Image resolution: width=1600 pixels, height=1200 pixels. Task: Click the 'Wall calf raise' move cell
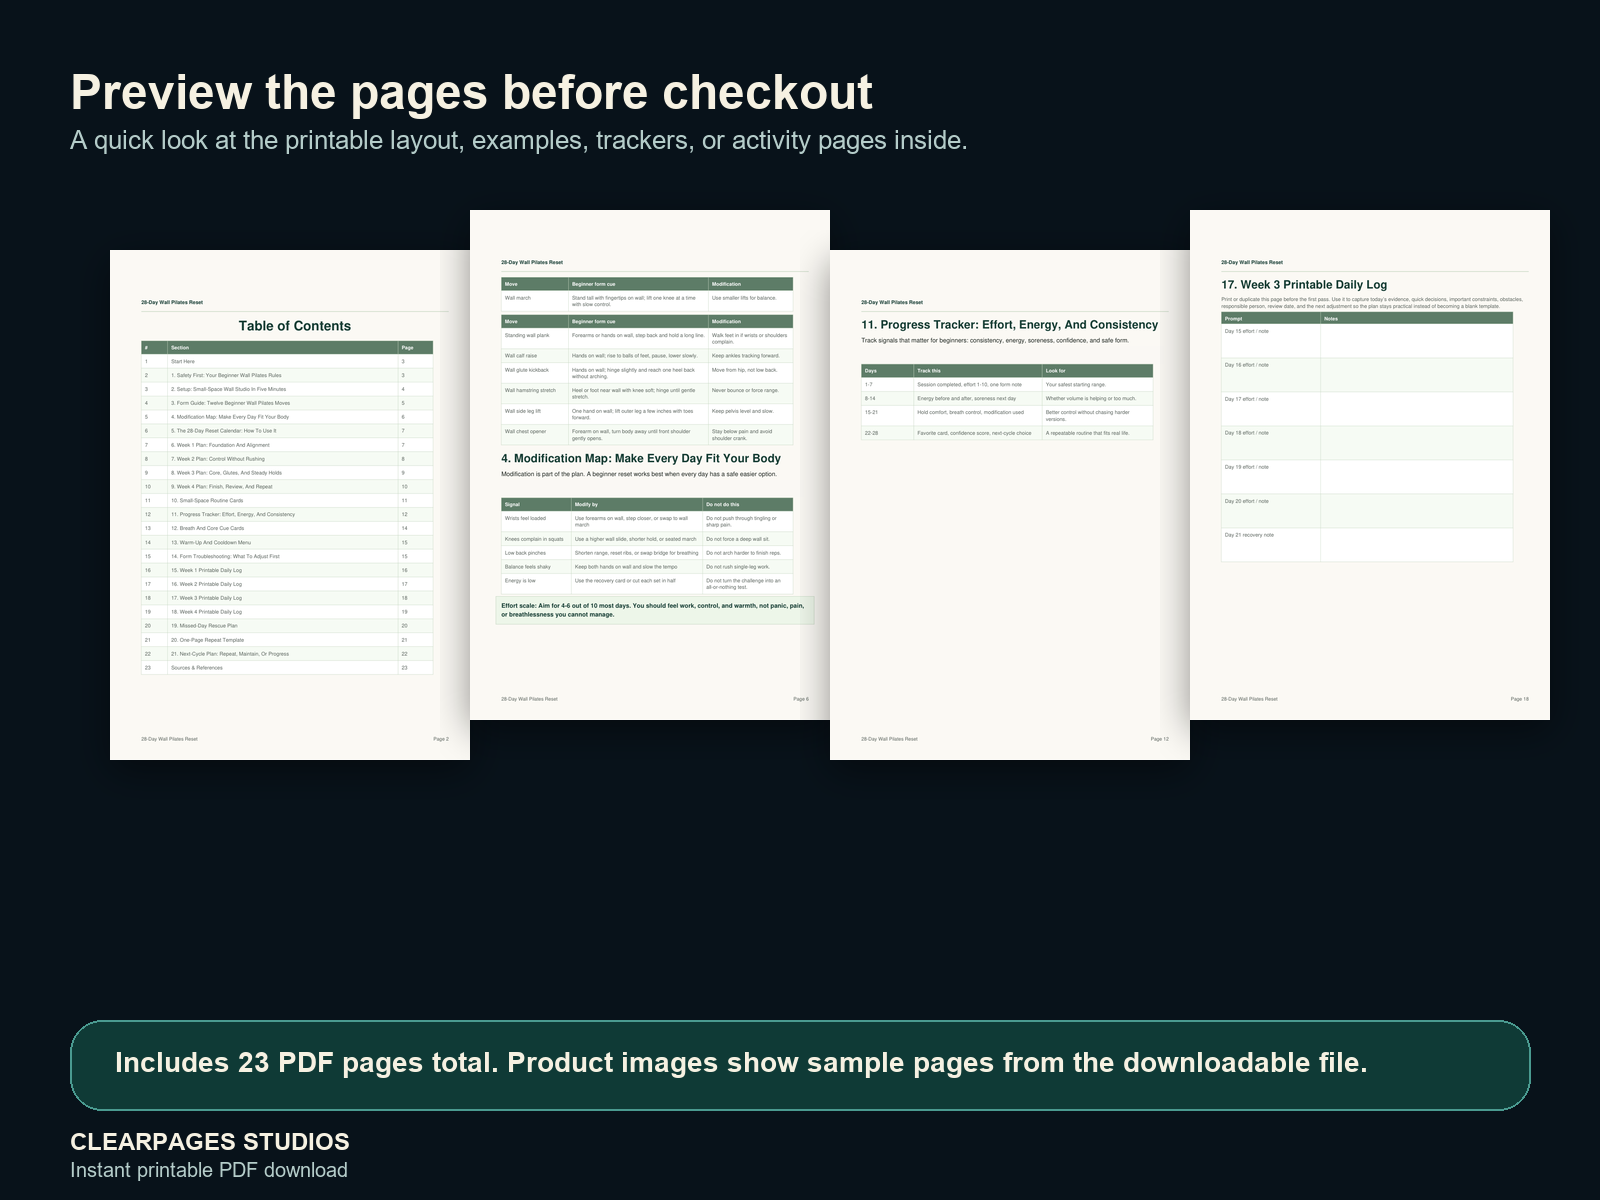(x=535, y=356)
